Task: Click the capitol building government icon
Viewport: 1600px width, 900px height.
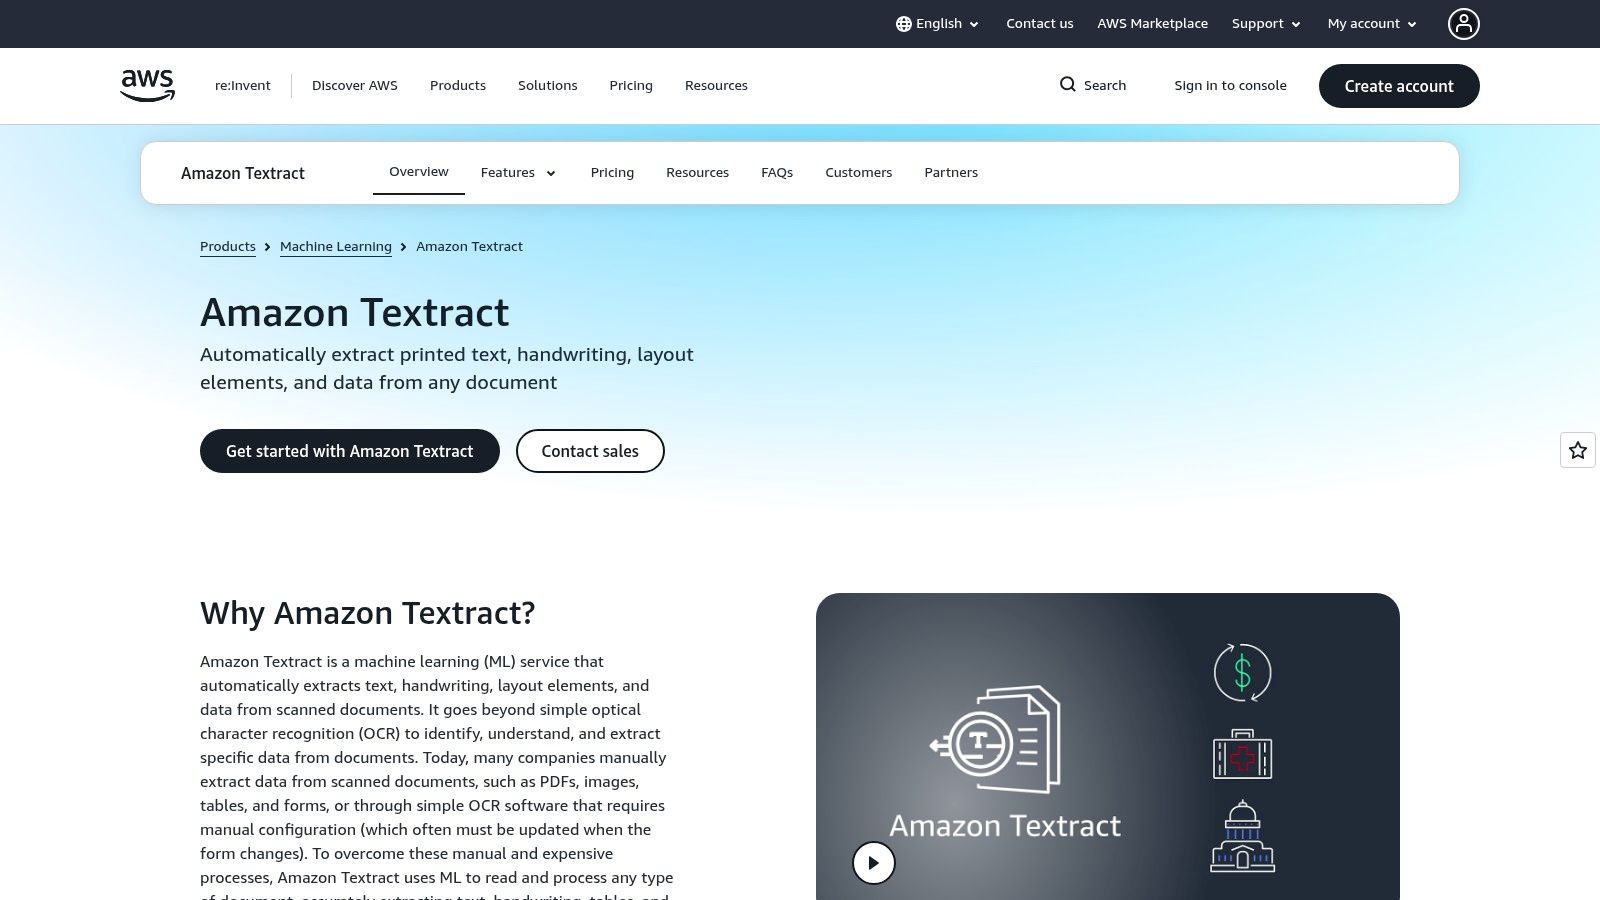Action: coord(1242,836)
